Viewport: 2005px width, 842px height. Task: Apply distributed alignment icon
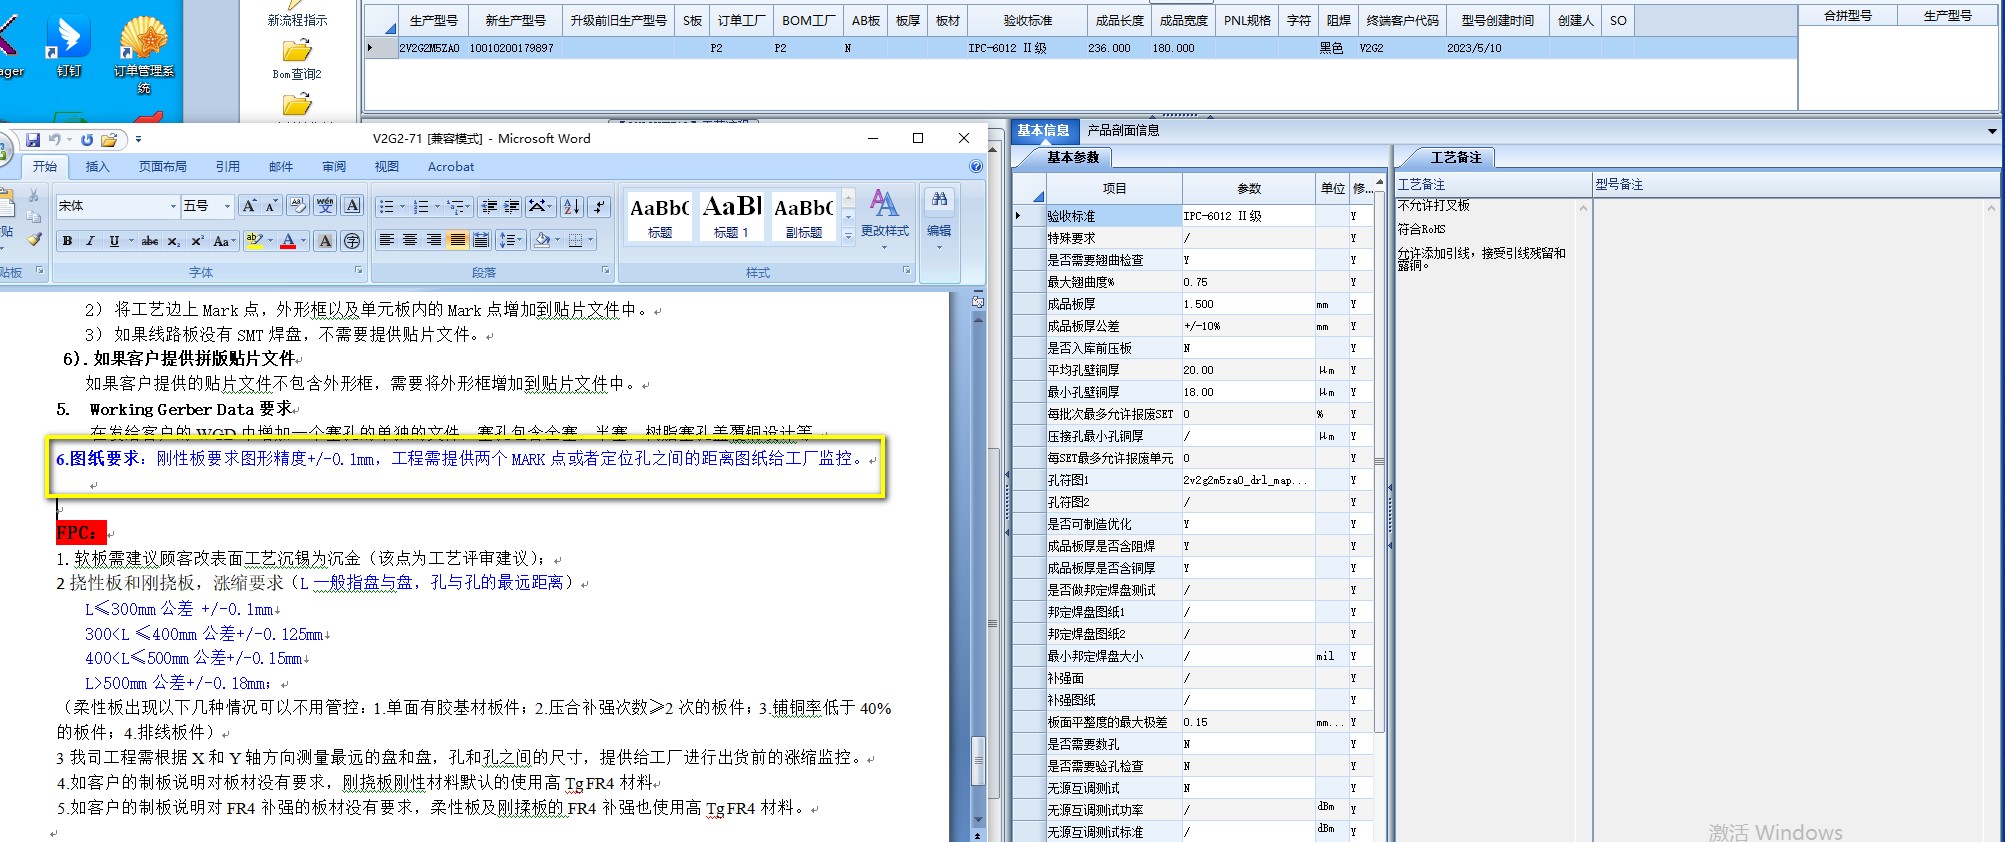point(481,240)
